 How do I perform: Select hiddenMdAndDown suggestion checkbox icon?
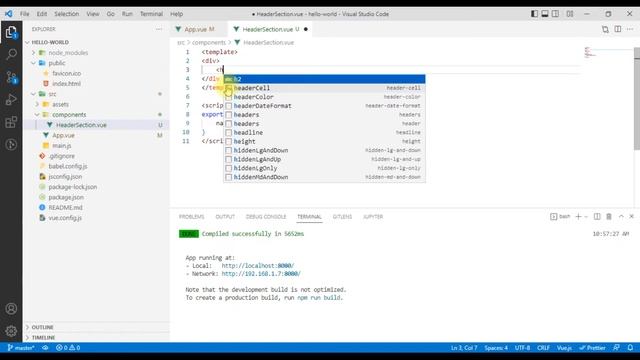tap(229, 177)
